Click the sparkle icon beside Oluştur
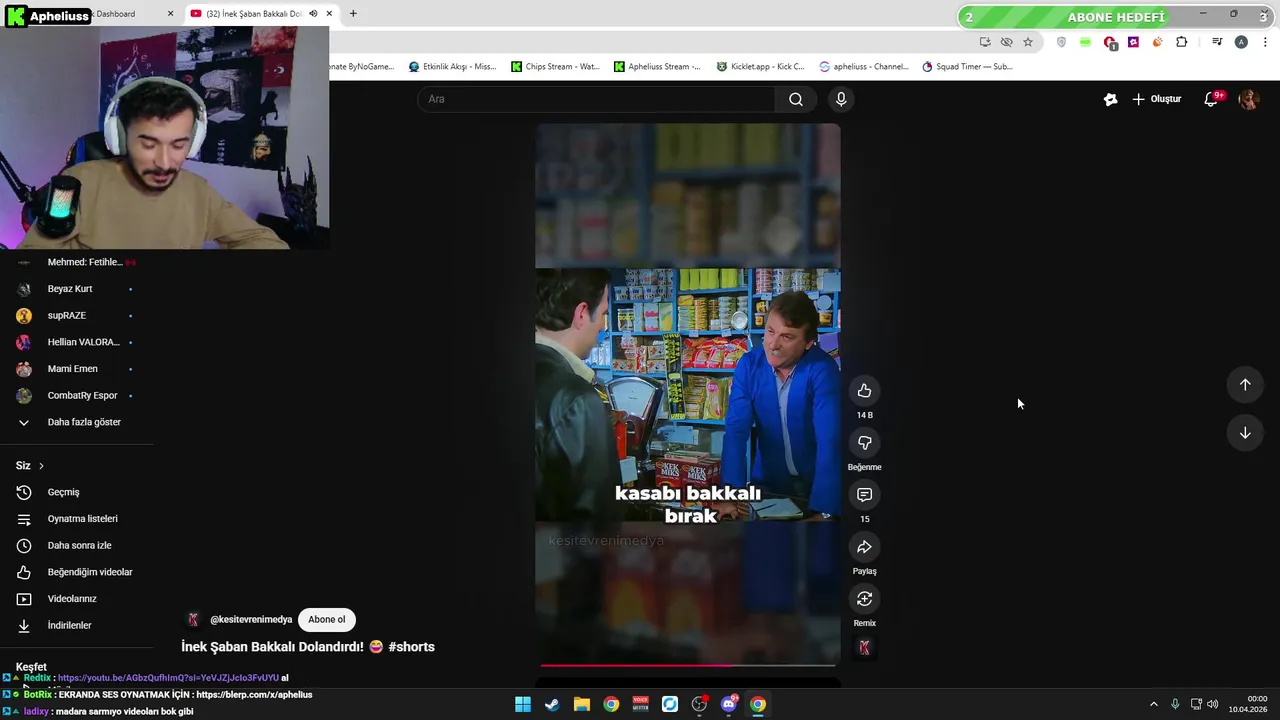The image size is (1280, 720). [1110, 99]
